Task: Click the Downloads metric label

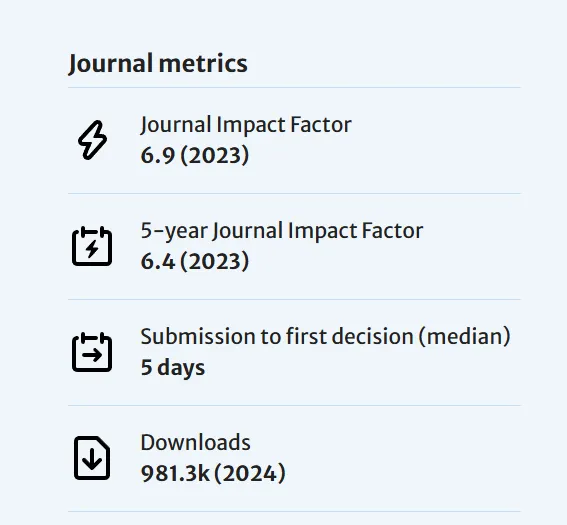Action: (x=195, y=442)
